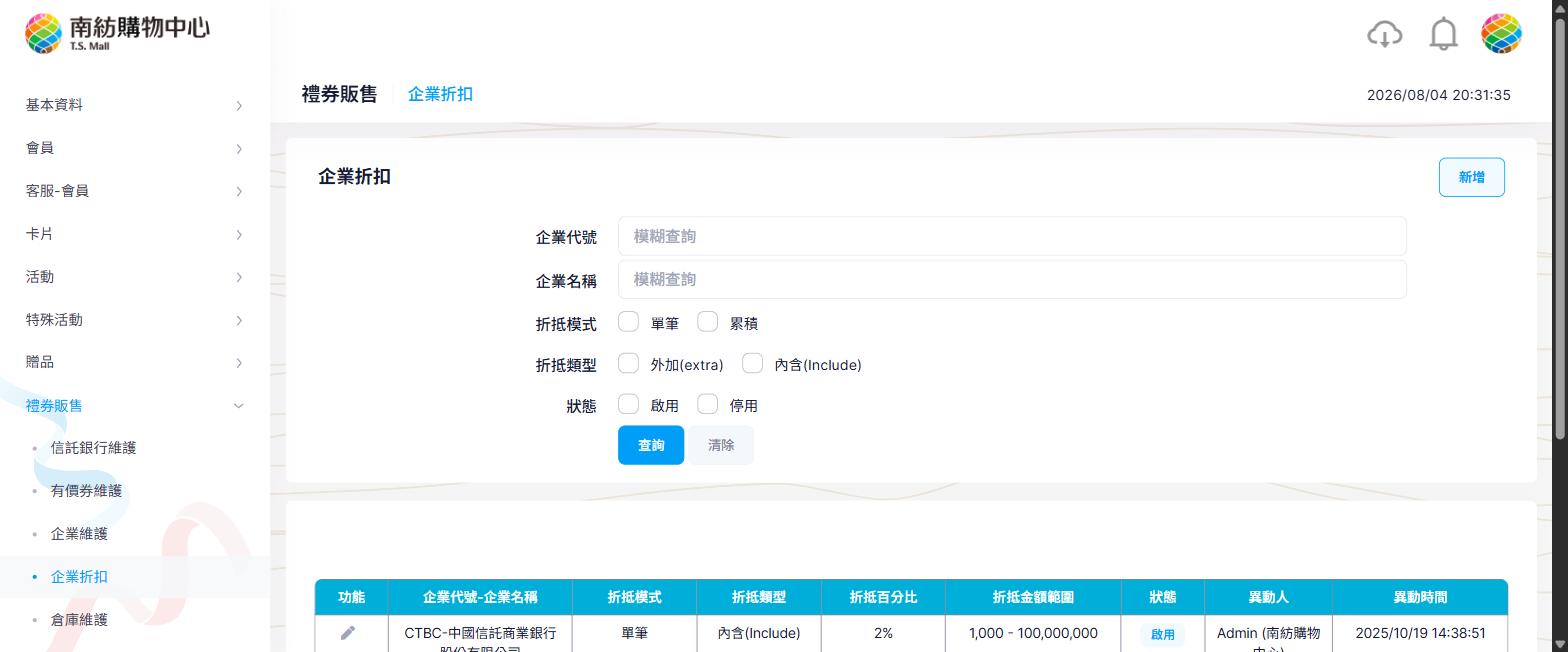1568x652 pixels.
Task: Expand the 客服-會員 menu
Action: tap(135, 191)
